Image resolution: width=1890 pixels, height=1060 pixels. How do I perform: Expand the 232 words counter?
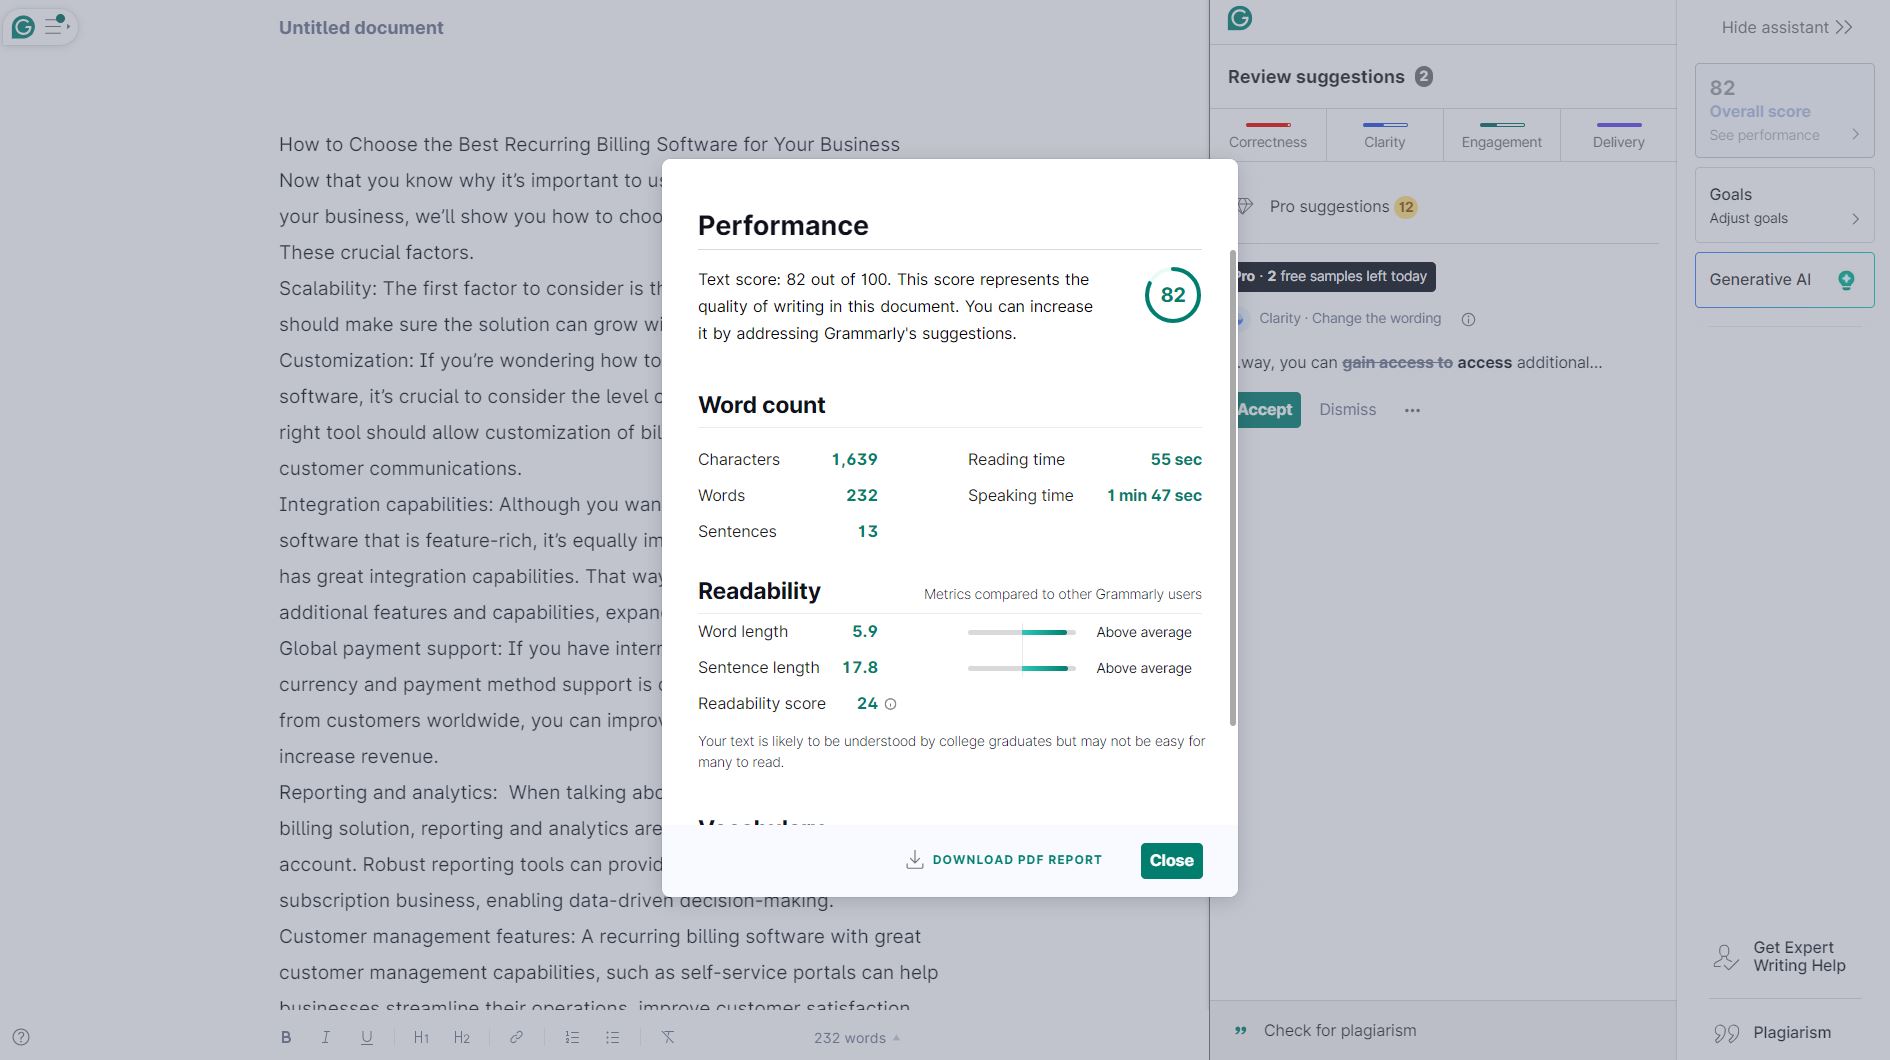pos(857,1038)
